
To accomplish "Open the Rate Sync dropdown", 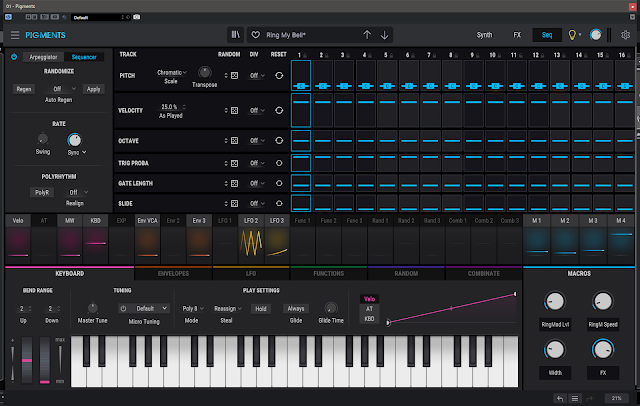I will [77, 153].
